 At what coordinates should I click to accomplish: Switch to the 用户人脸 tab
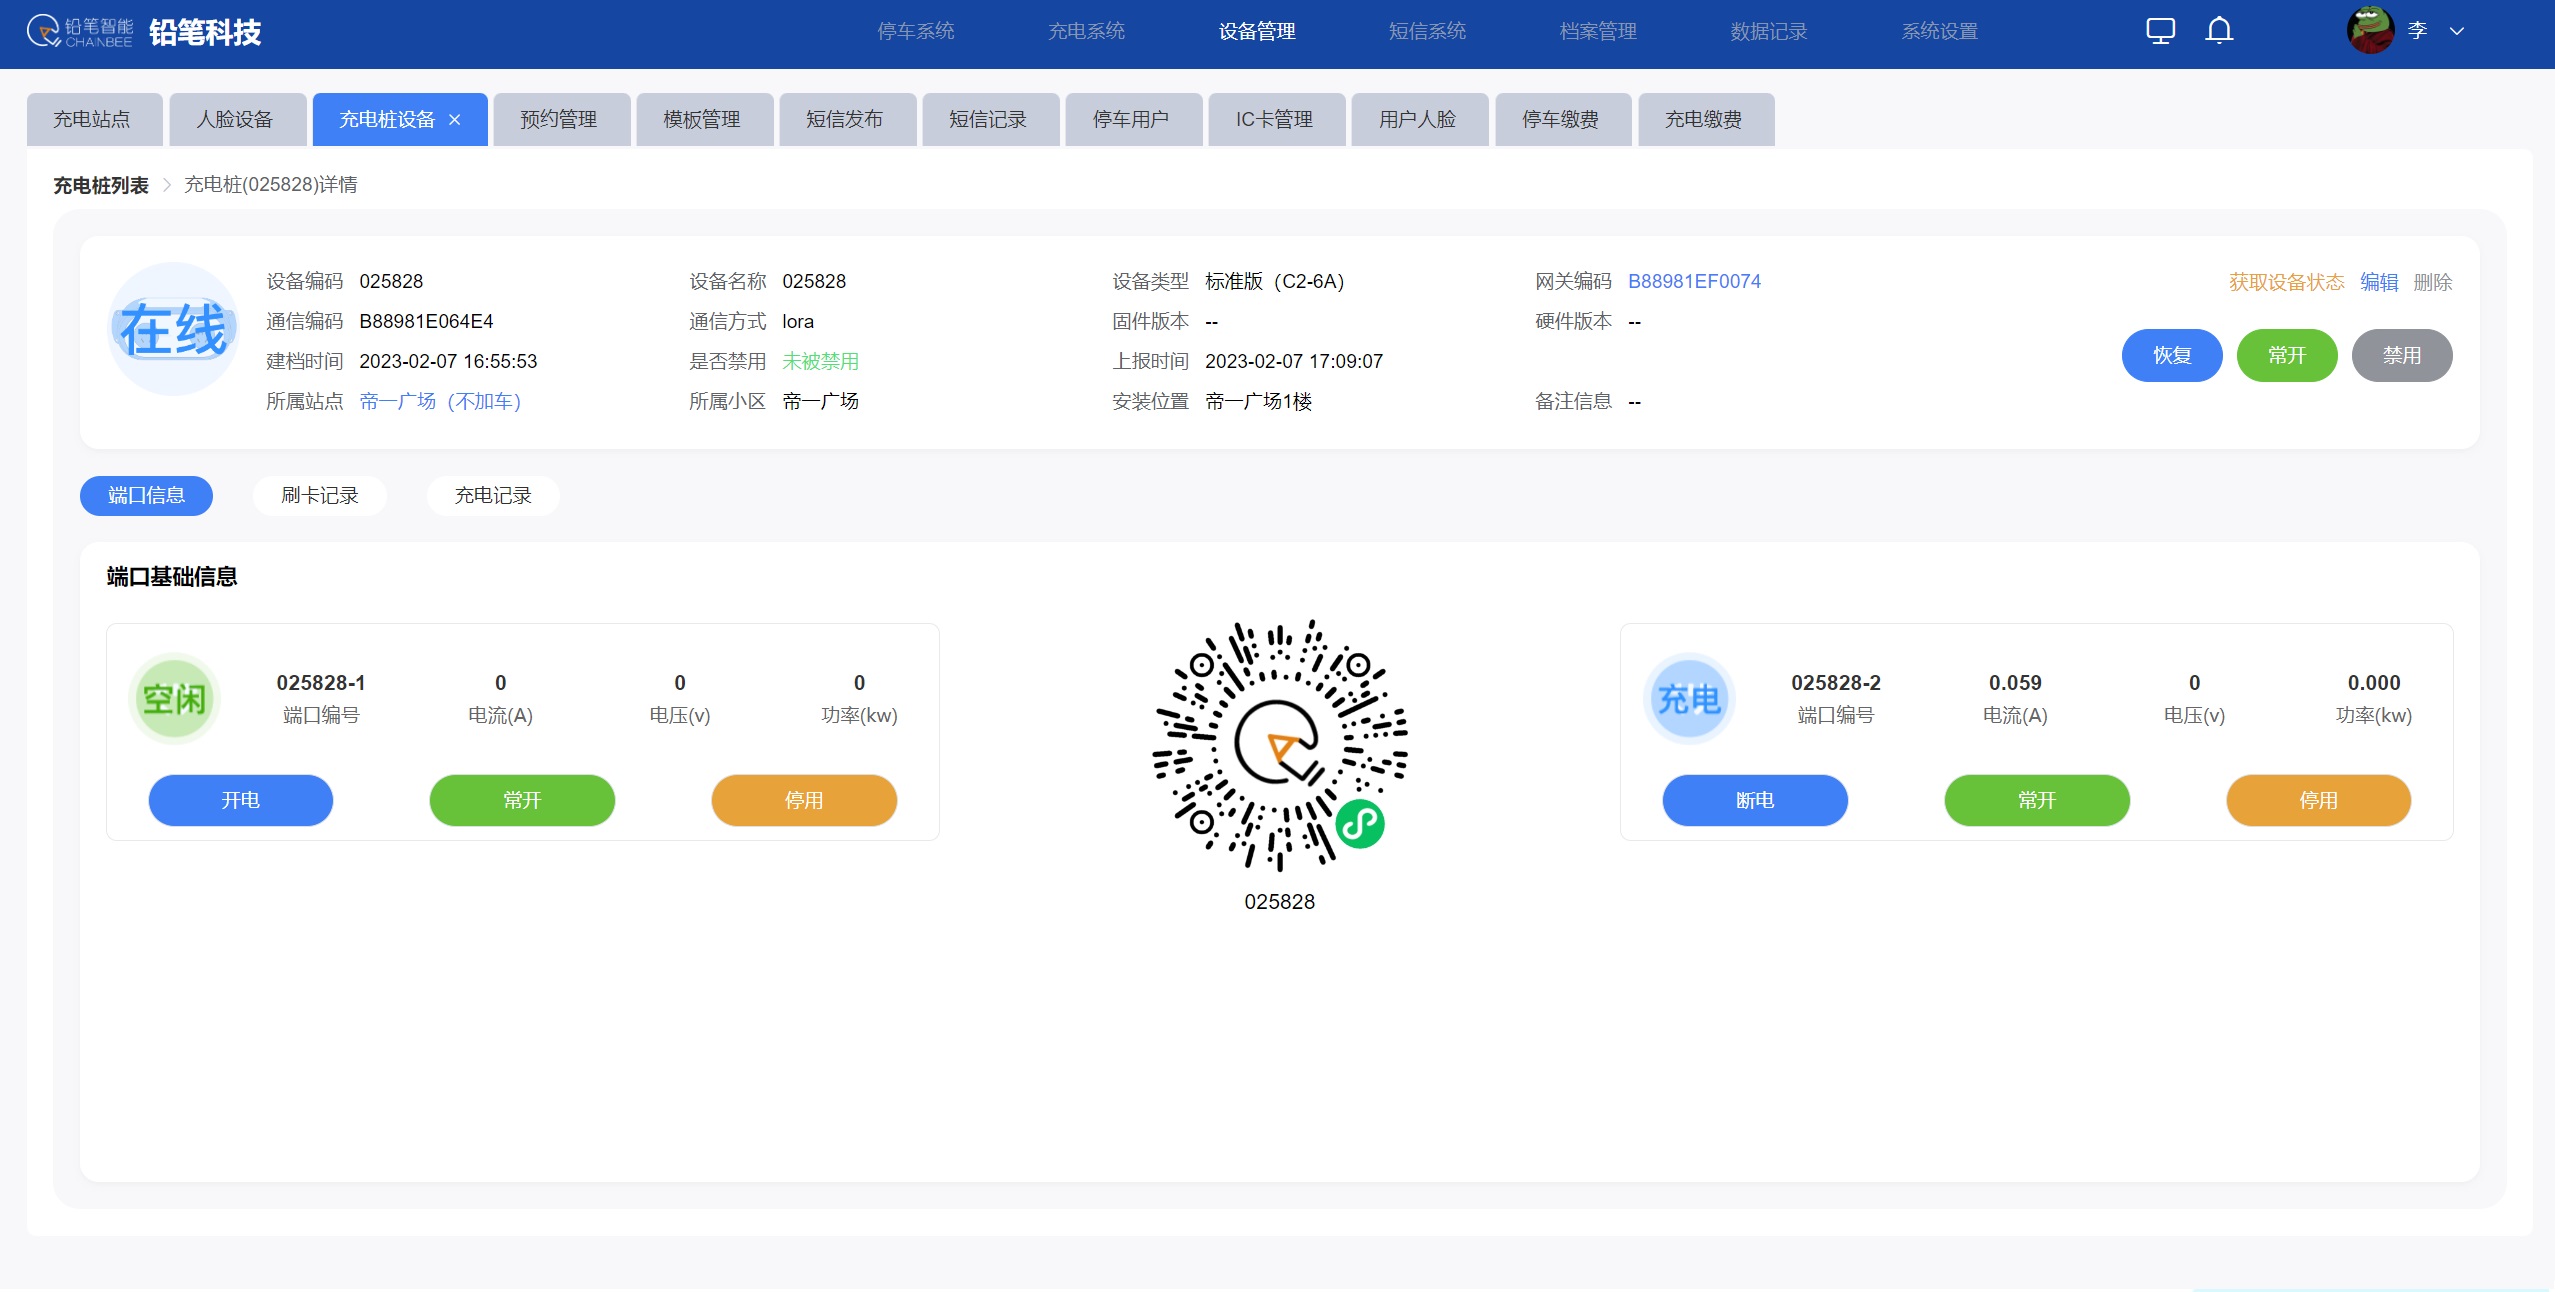1418,120
